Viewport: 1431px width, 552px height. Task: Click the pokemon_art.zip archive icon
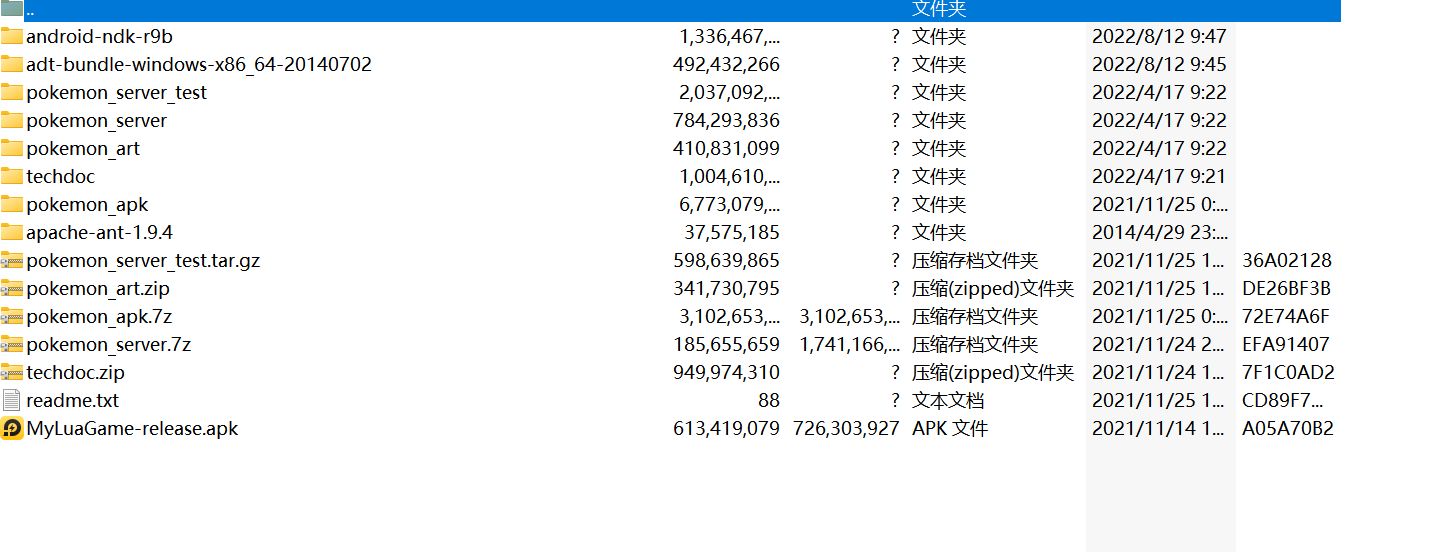tap(12, 288)
